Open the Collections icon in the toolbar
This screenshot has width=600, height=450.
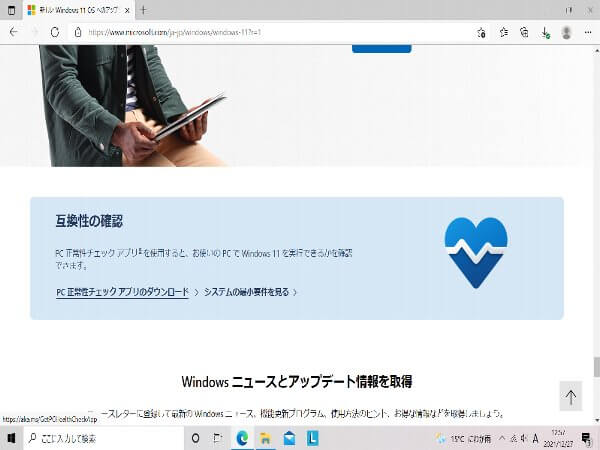[x=525, y=33]
